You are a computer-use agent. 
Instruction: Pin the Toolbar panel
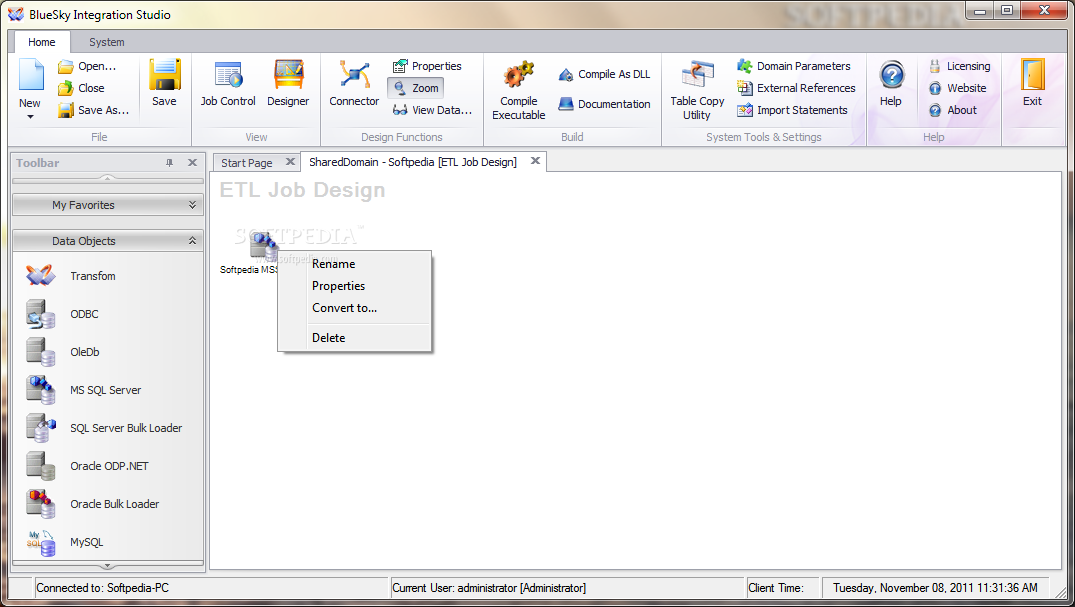click(169, 163)
